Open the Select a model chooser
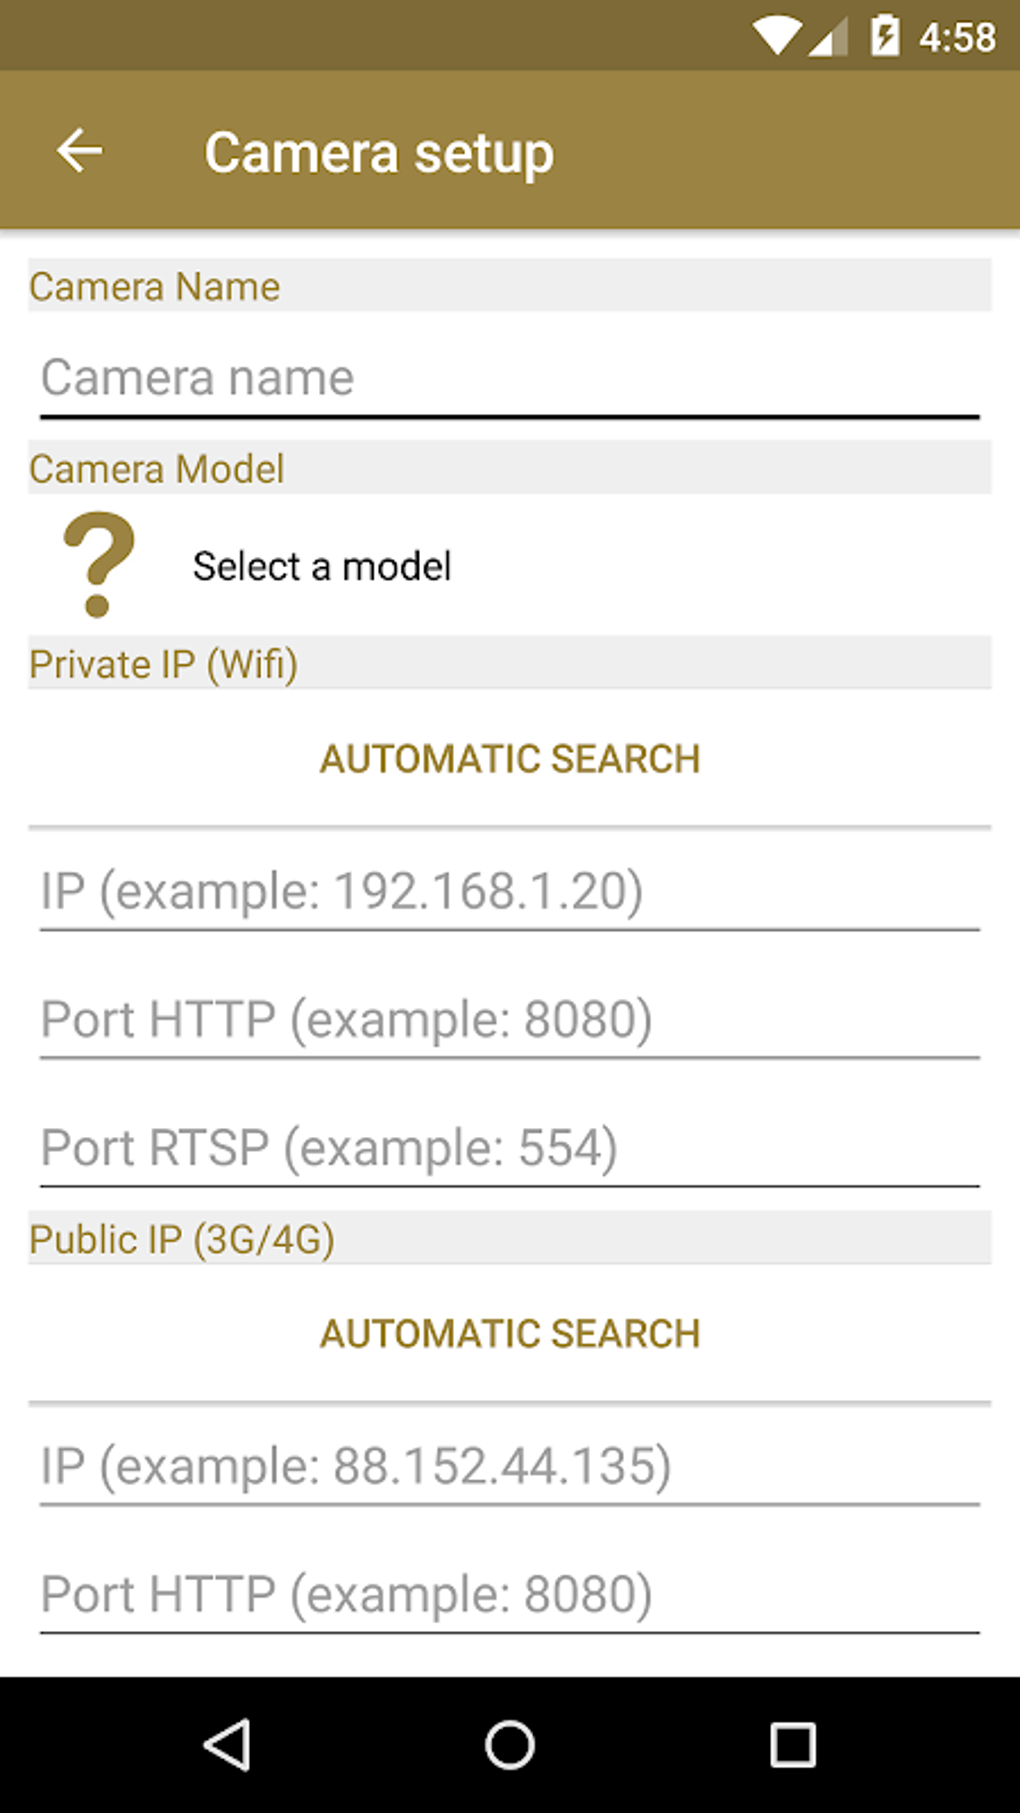The image size is (1020, 1813). 322,566
